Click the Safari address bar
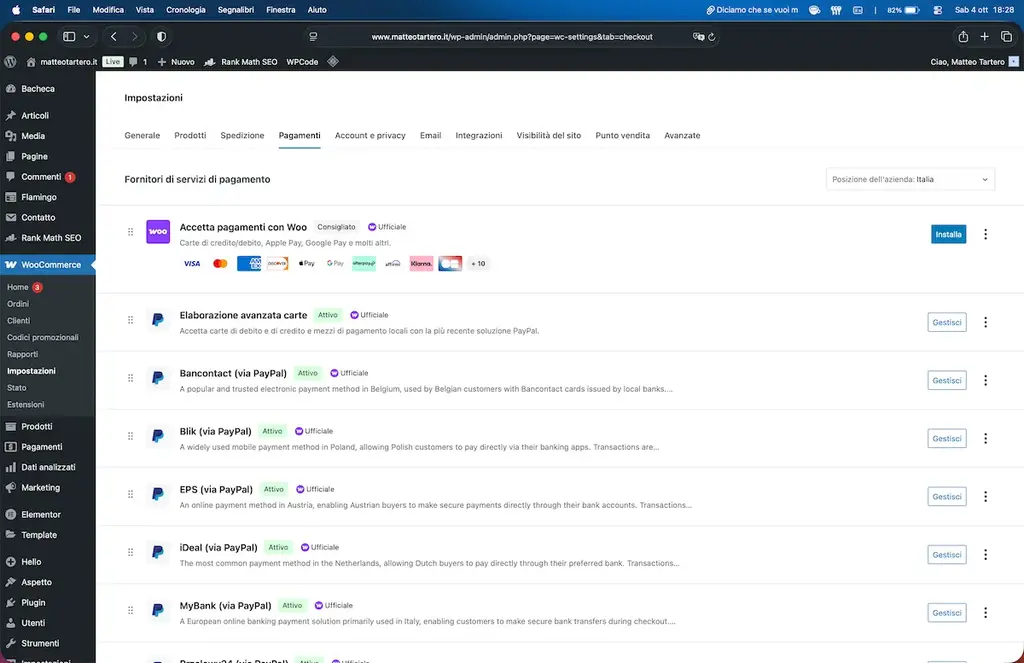 [511, 37]
